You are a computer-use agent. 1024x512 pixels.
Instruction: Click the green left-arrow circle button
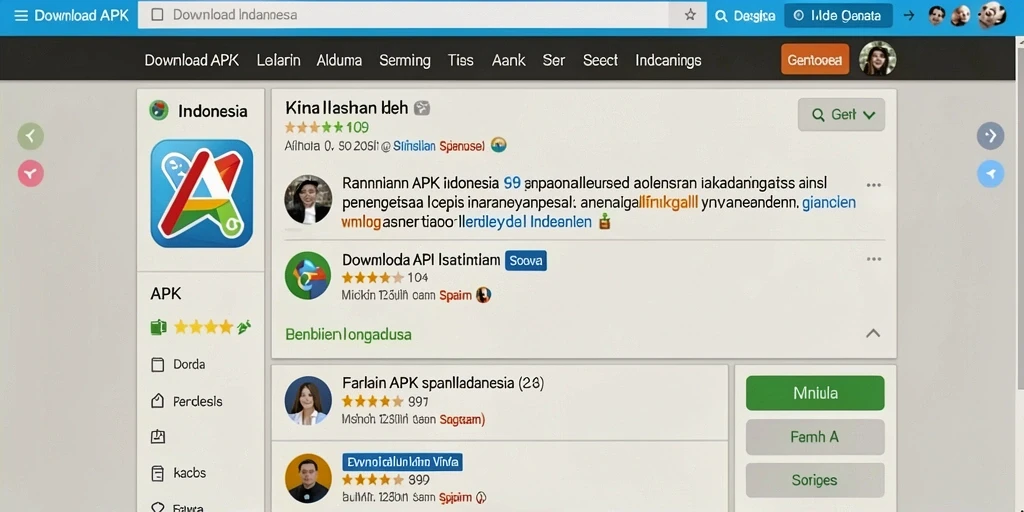30,136
